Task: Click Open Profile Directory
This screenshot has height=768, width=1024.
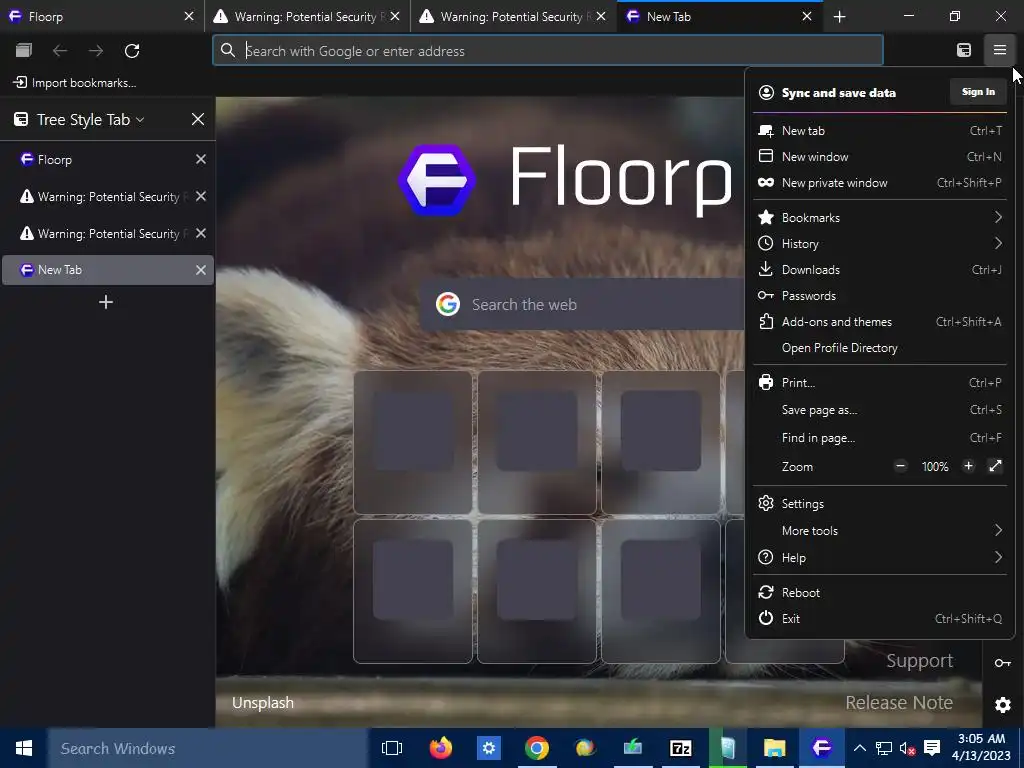Action: (880, 348)
